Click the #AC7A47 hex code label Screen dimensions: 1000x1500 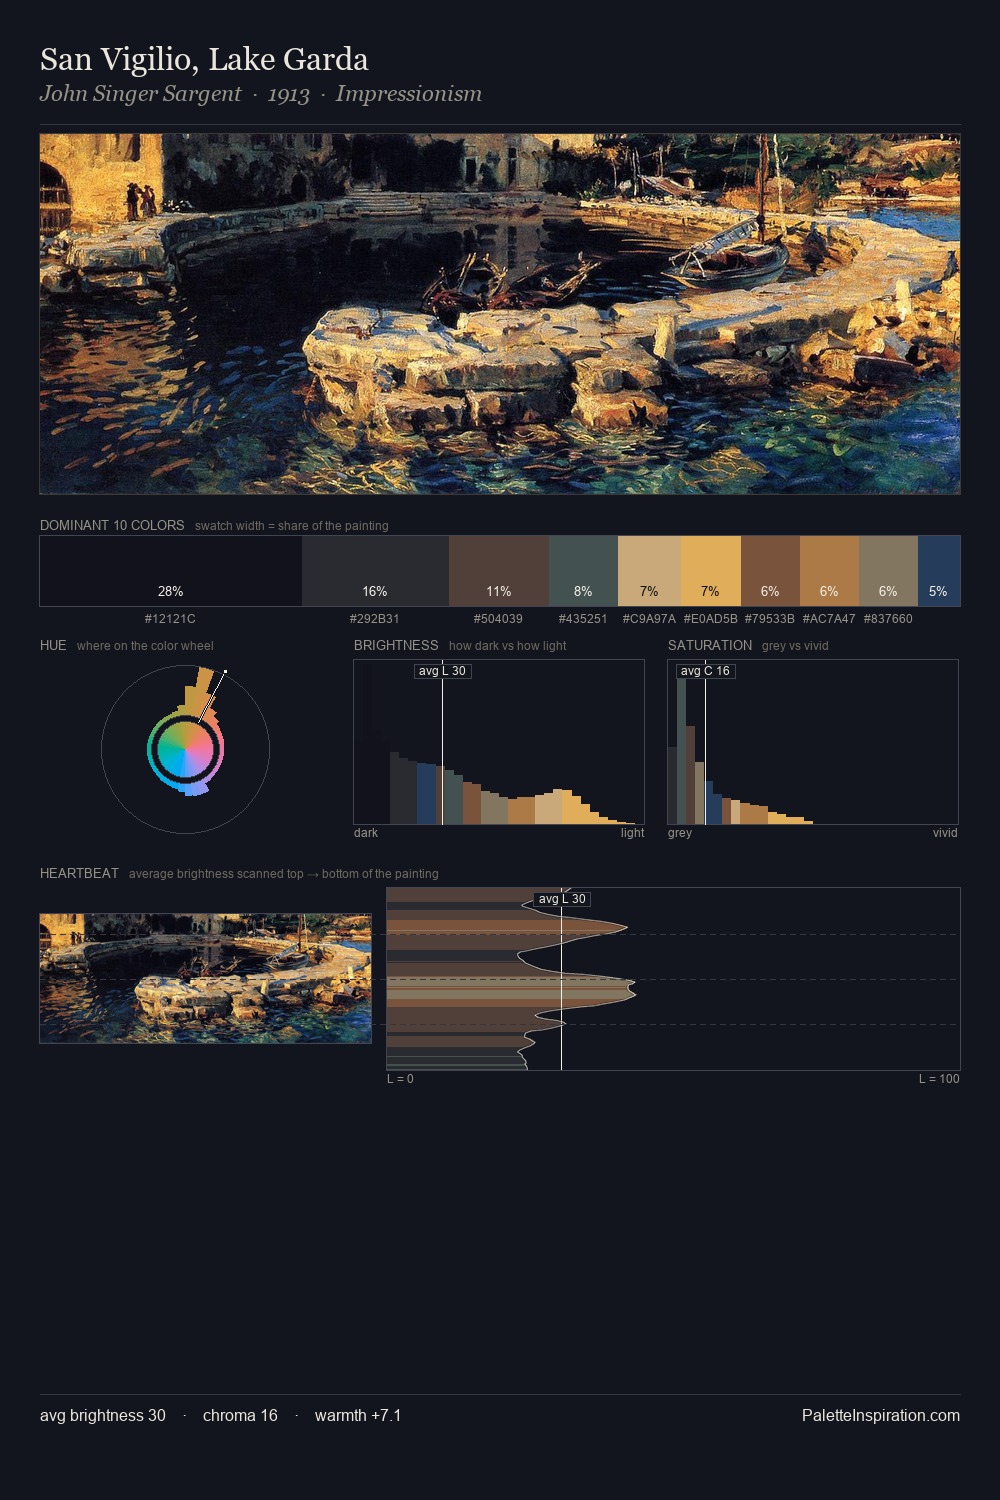(x=829, y=619)
